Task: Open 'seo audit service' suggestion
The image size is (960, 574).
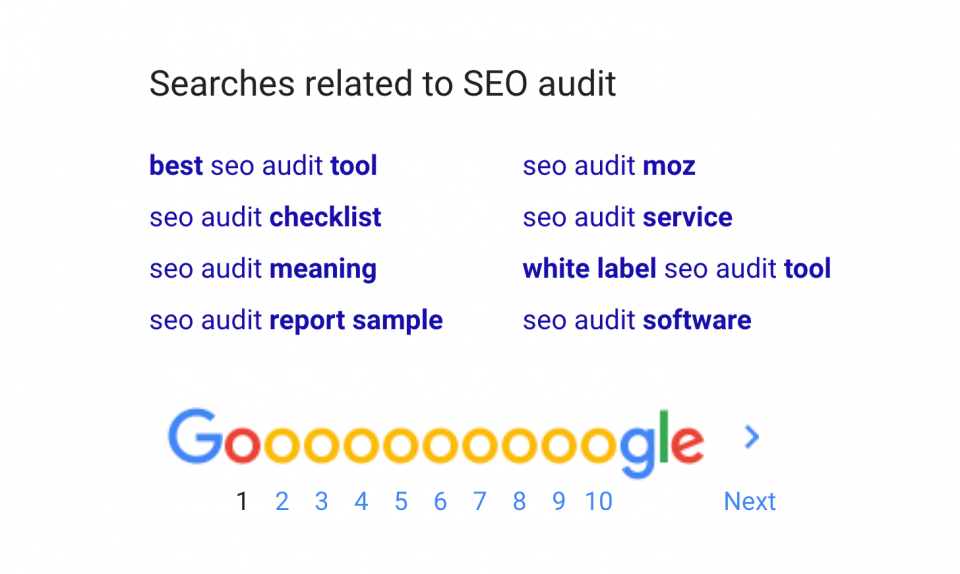Action: coord(627,218)
